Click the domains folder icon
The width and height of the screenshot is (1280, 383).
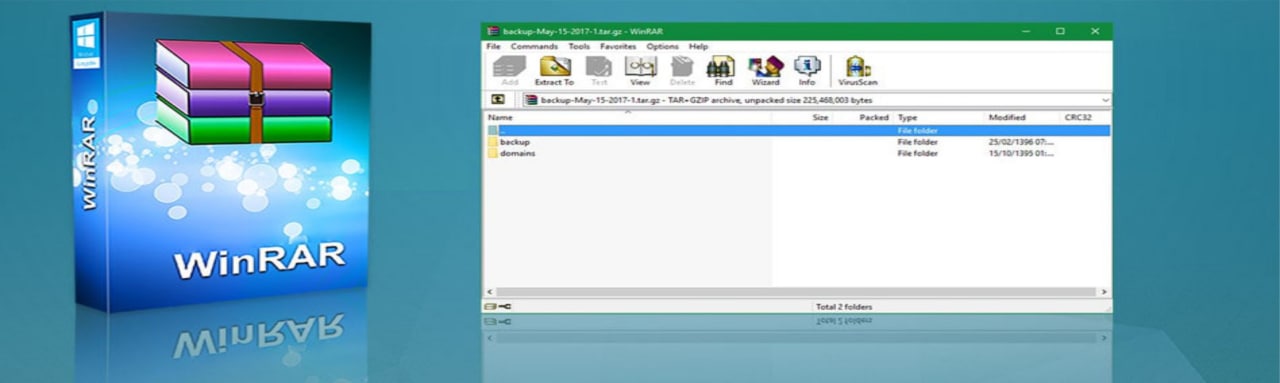[x=492, y=153]
